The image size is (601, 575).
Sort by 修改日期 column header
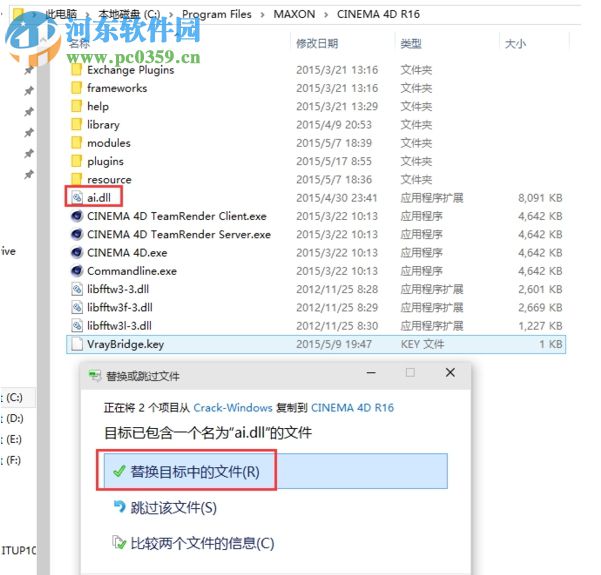coord(317,43)
